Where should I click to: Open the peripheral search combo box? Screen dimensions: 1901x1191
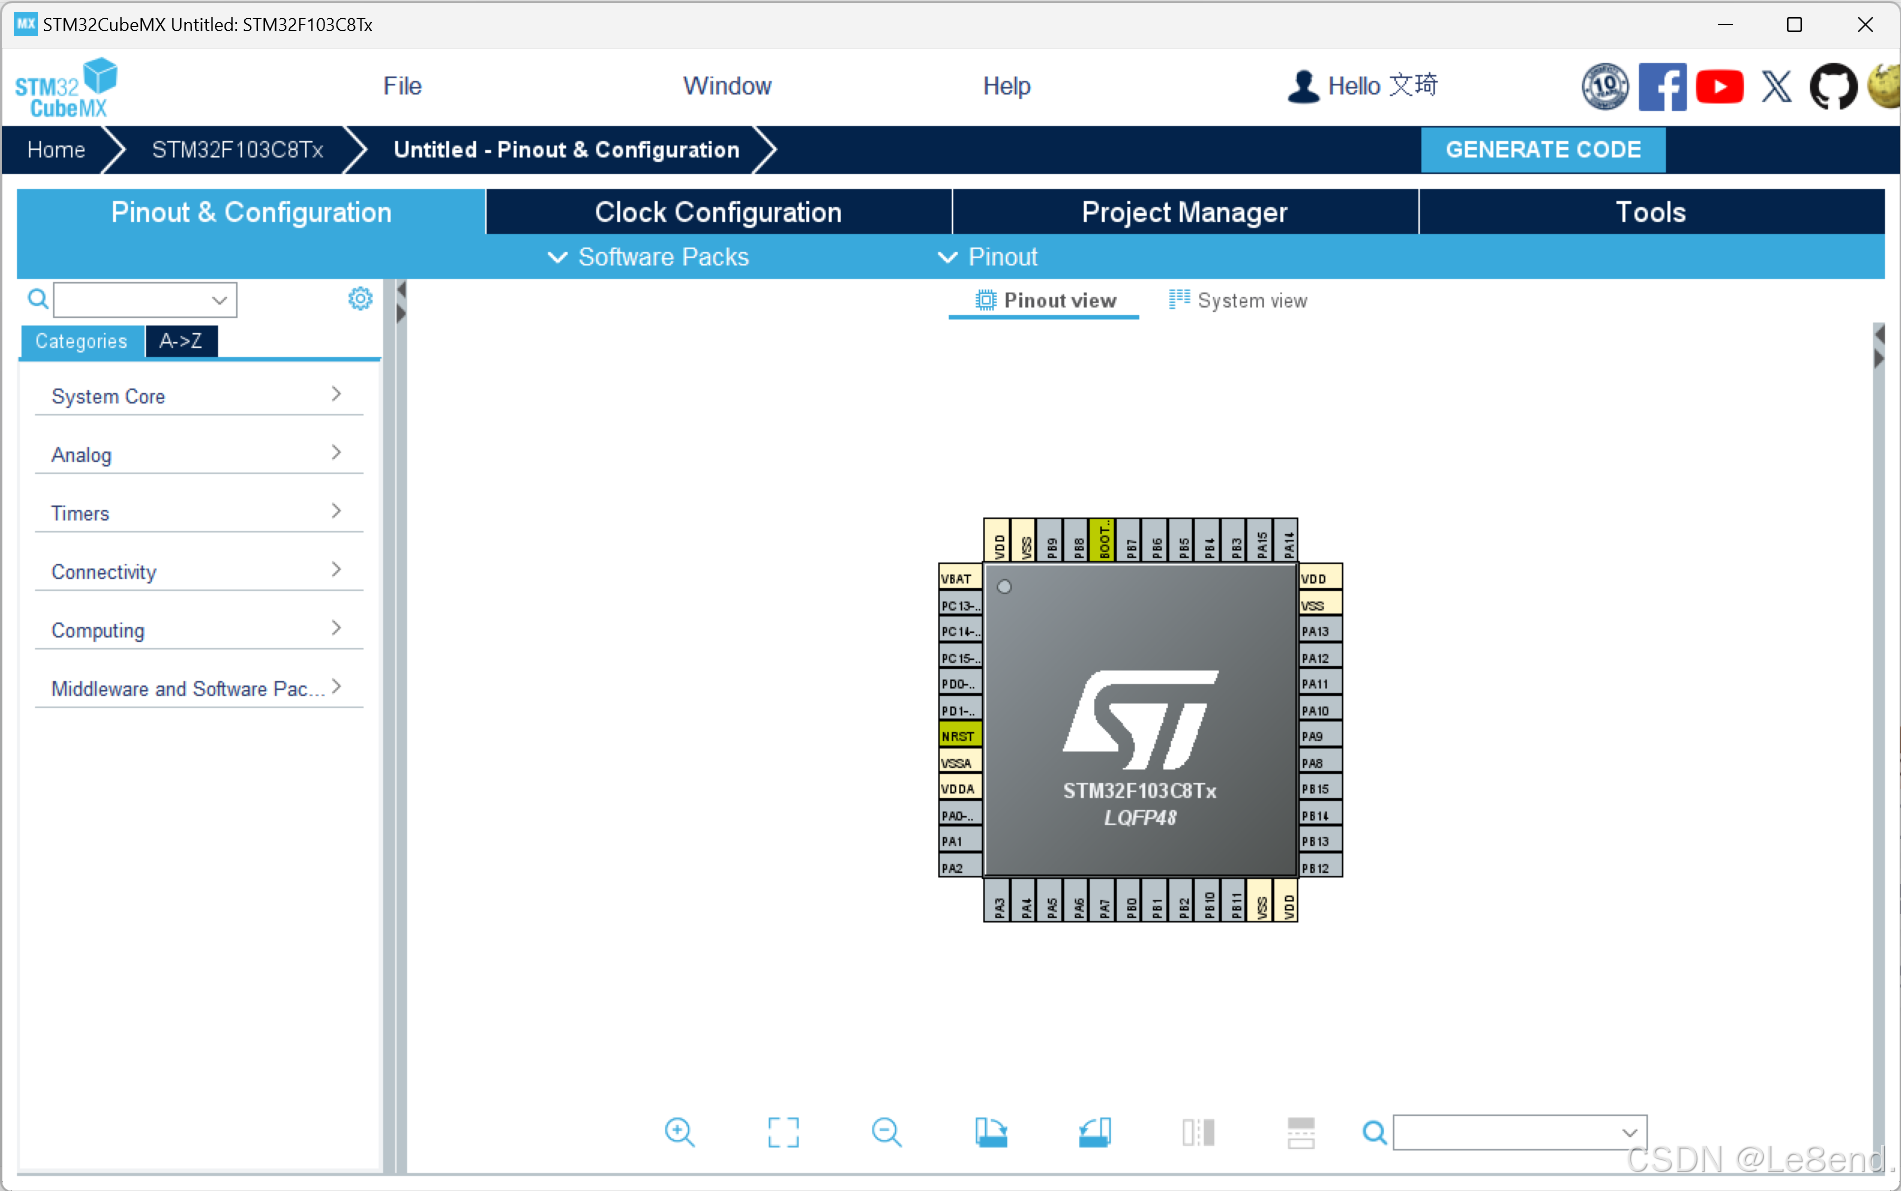(144, 299)
